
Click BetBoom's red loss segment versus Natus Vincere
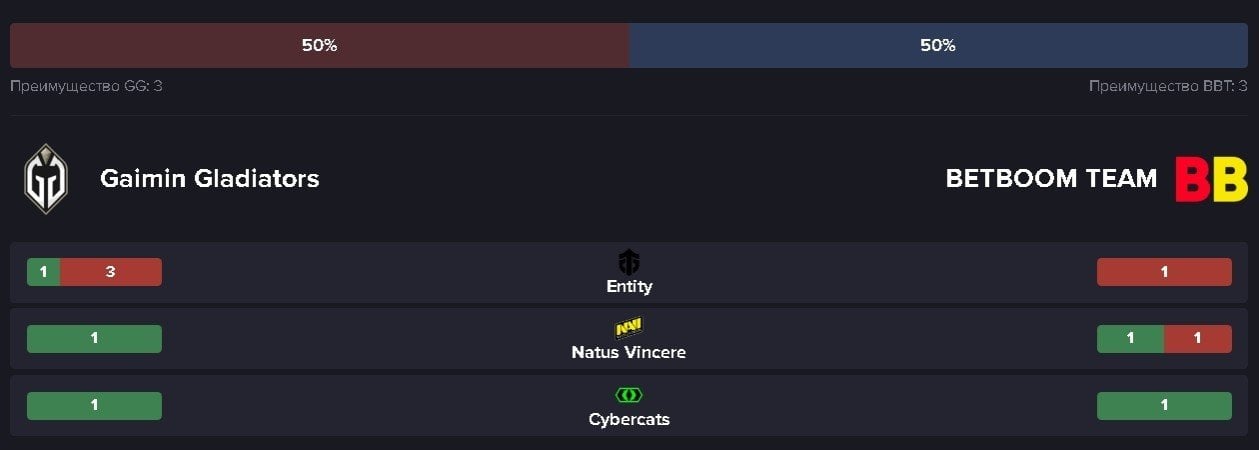click(x=1198, y=339)
